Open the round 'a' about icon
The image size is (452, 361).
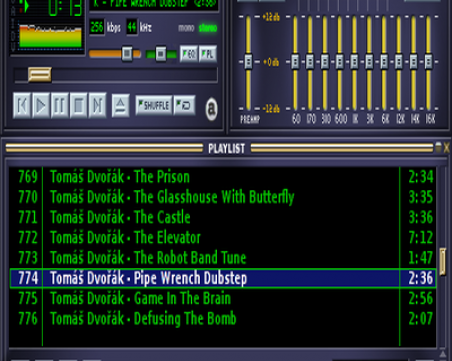coord(211,109)
